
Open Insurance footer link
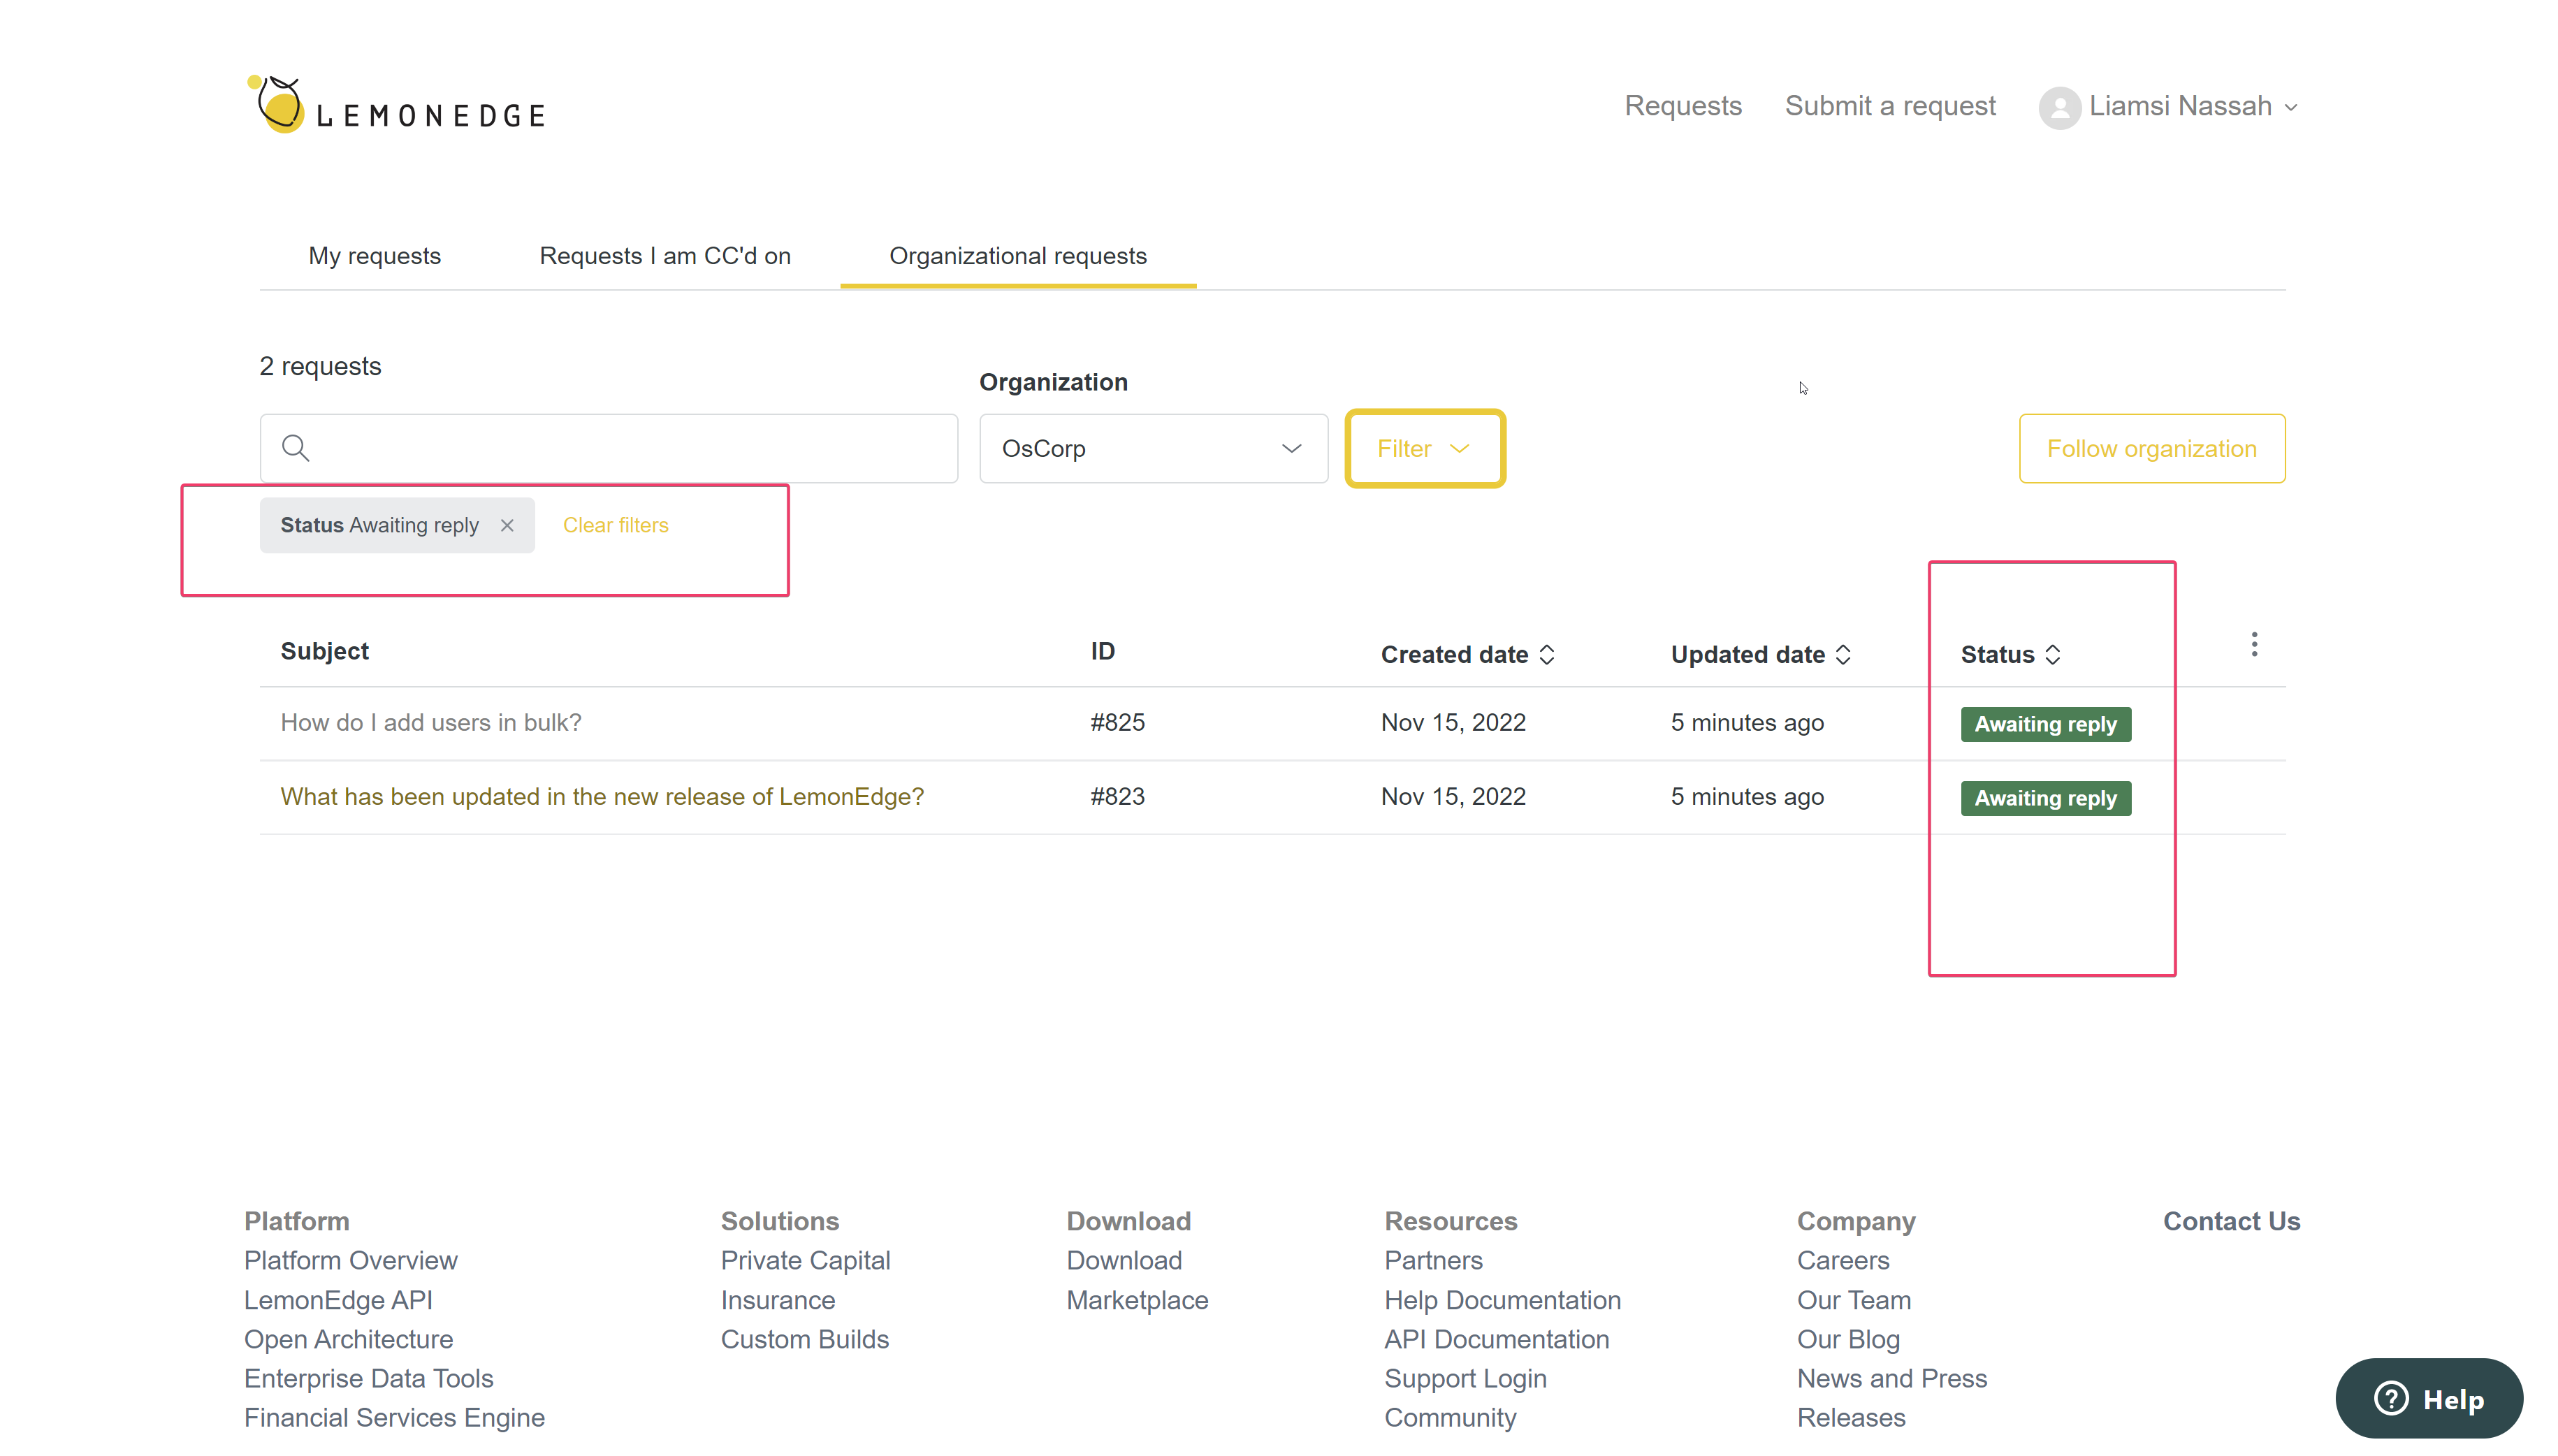(777, 1300)
